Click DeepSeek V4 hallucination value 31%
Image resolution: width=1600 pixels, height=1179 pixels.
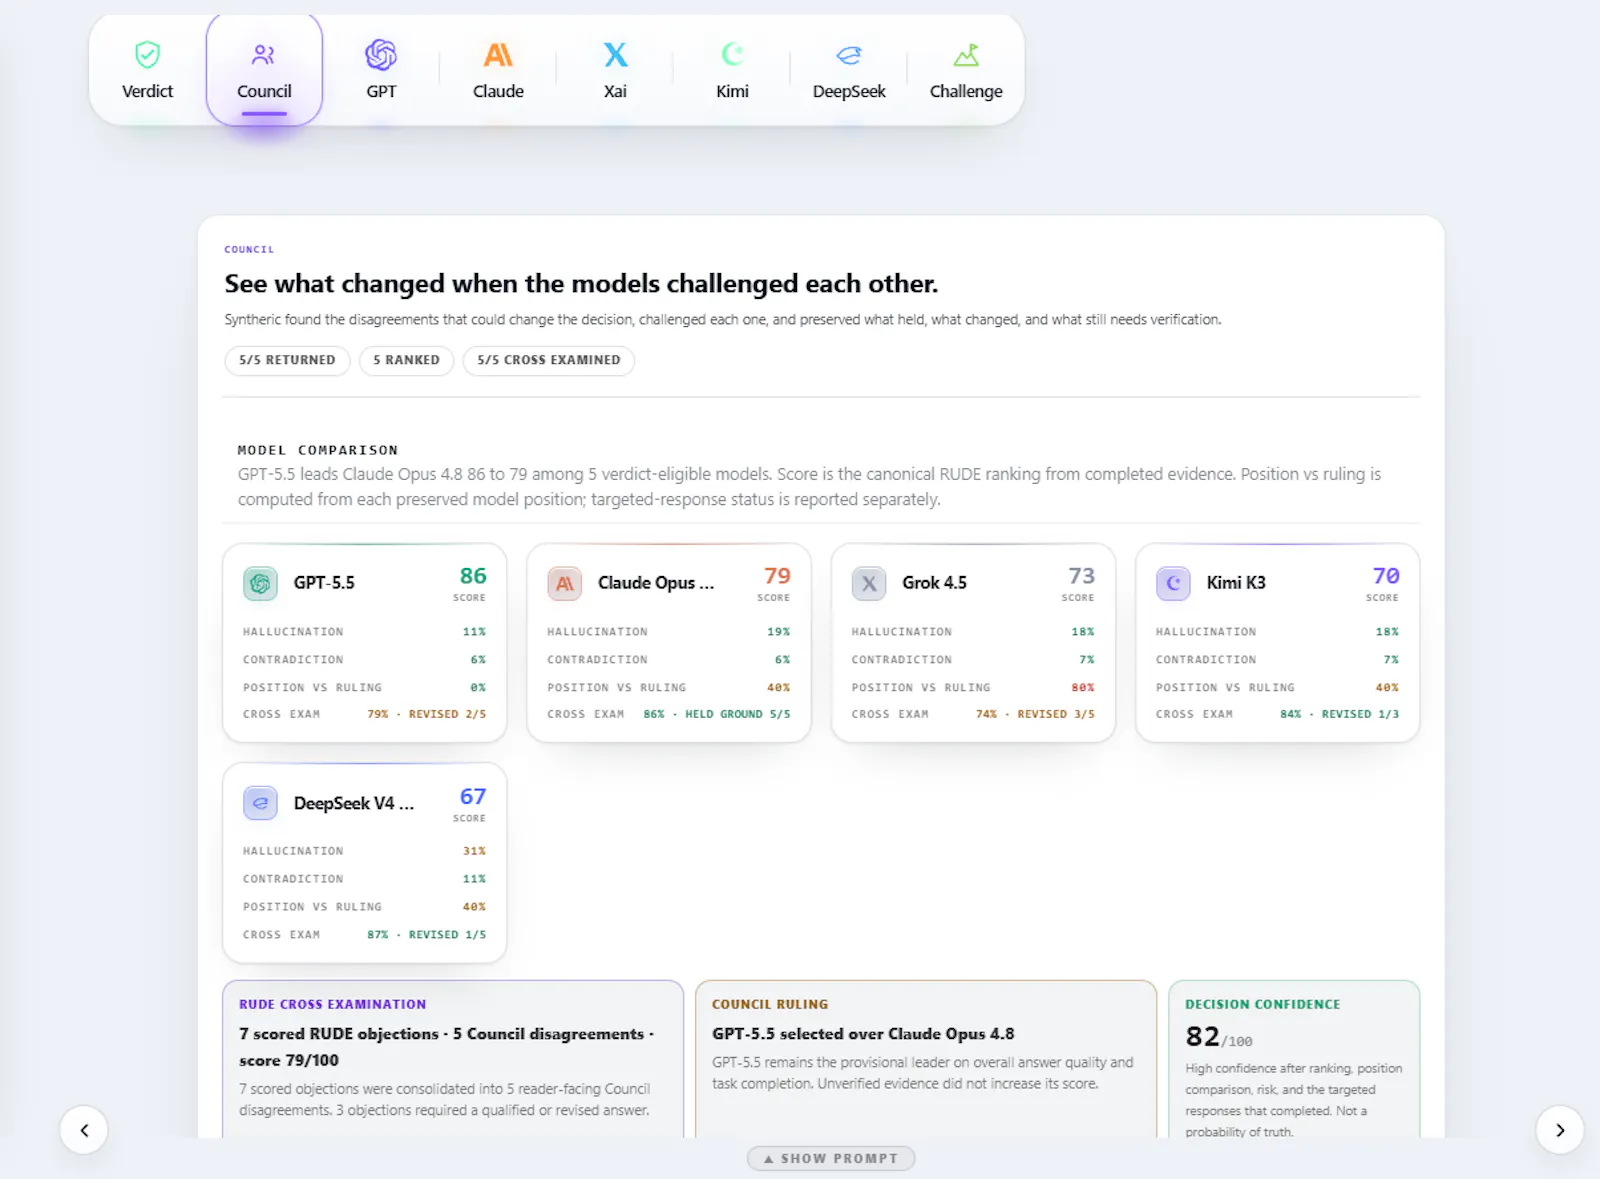474,851
